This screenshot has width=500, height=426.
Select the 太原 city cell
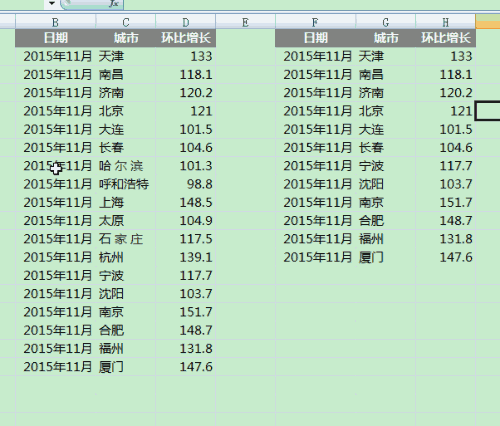(x=126, y=221)
